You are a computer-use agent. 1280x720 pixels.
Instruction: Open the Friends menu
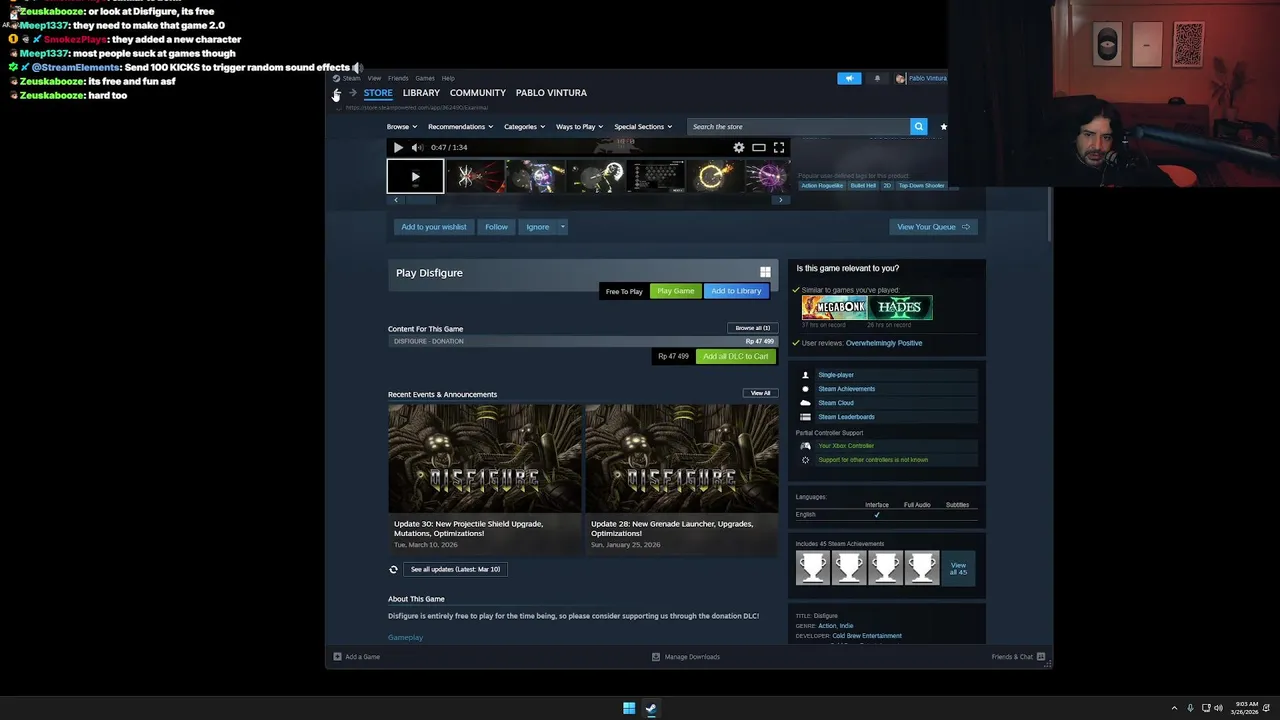coord(398,78)
